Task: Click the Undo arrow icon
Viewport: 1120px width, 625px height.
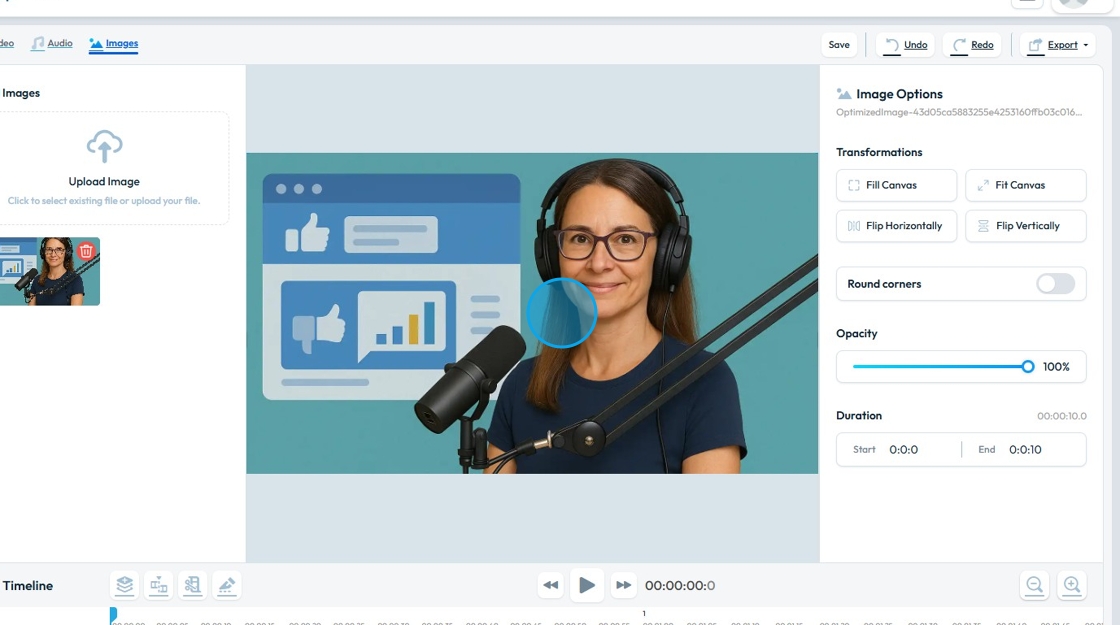Action: click(891, 45)
